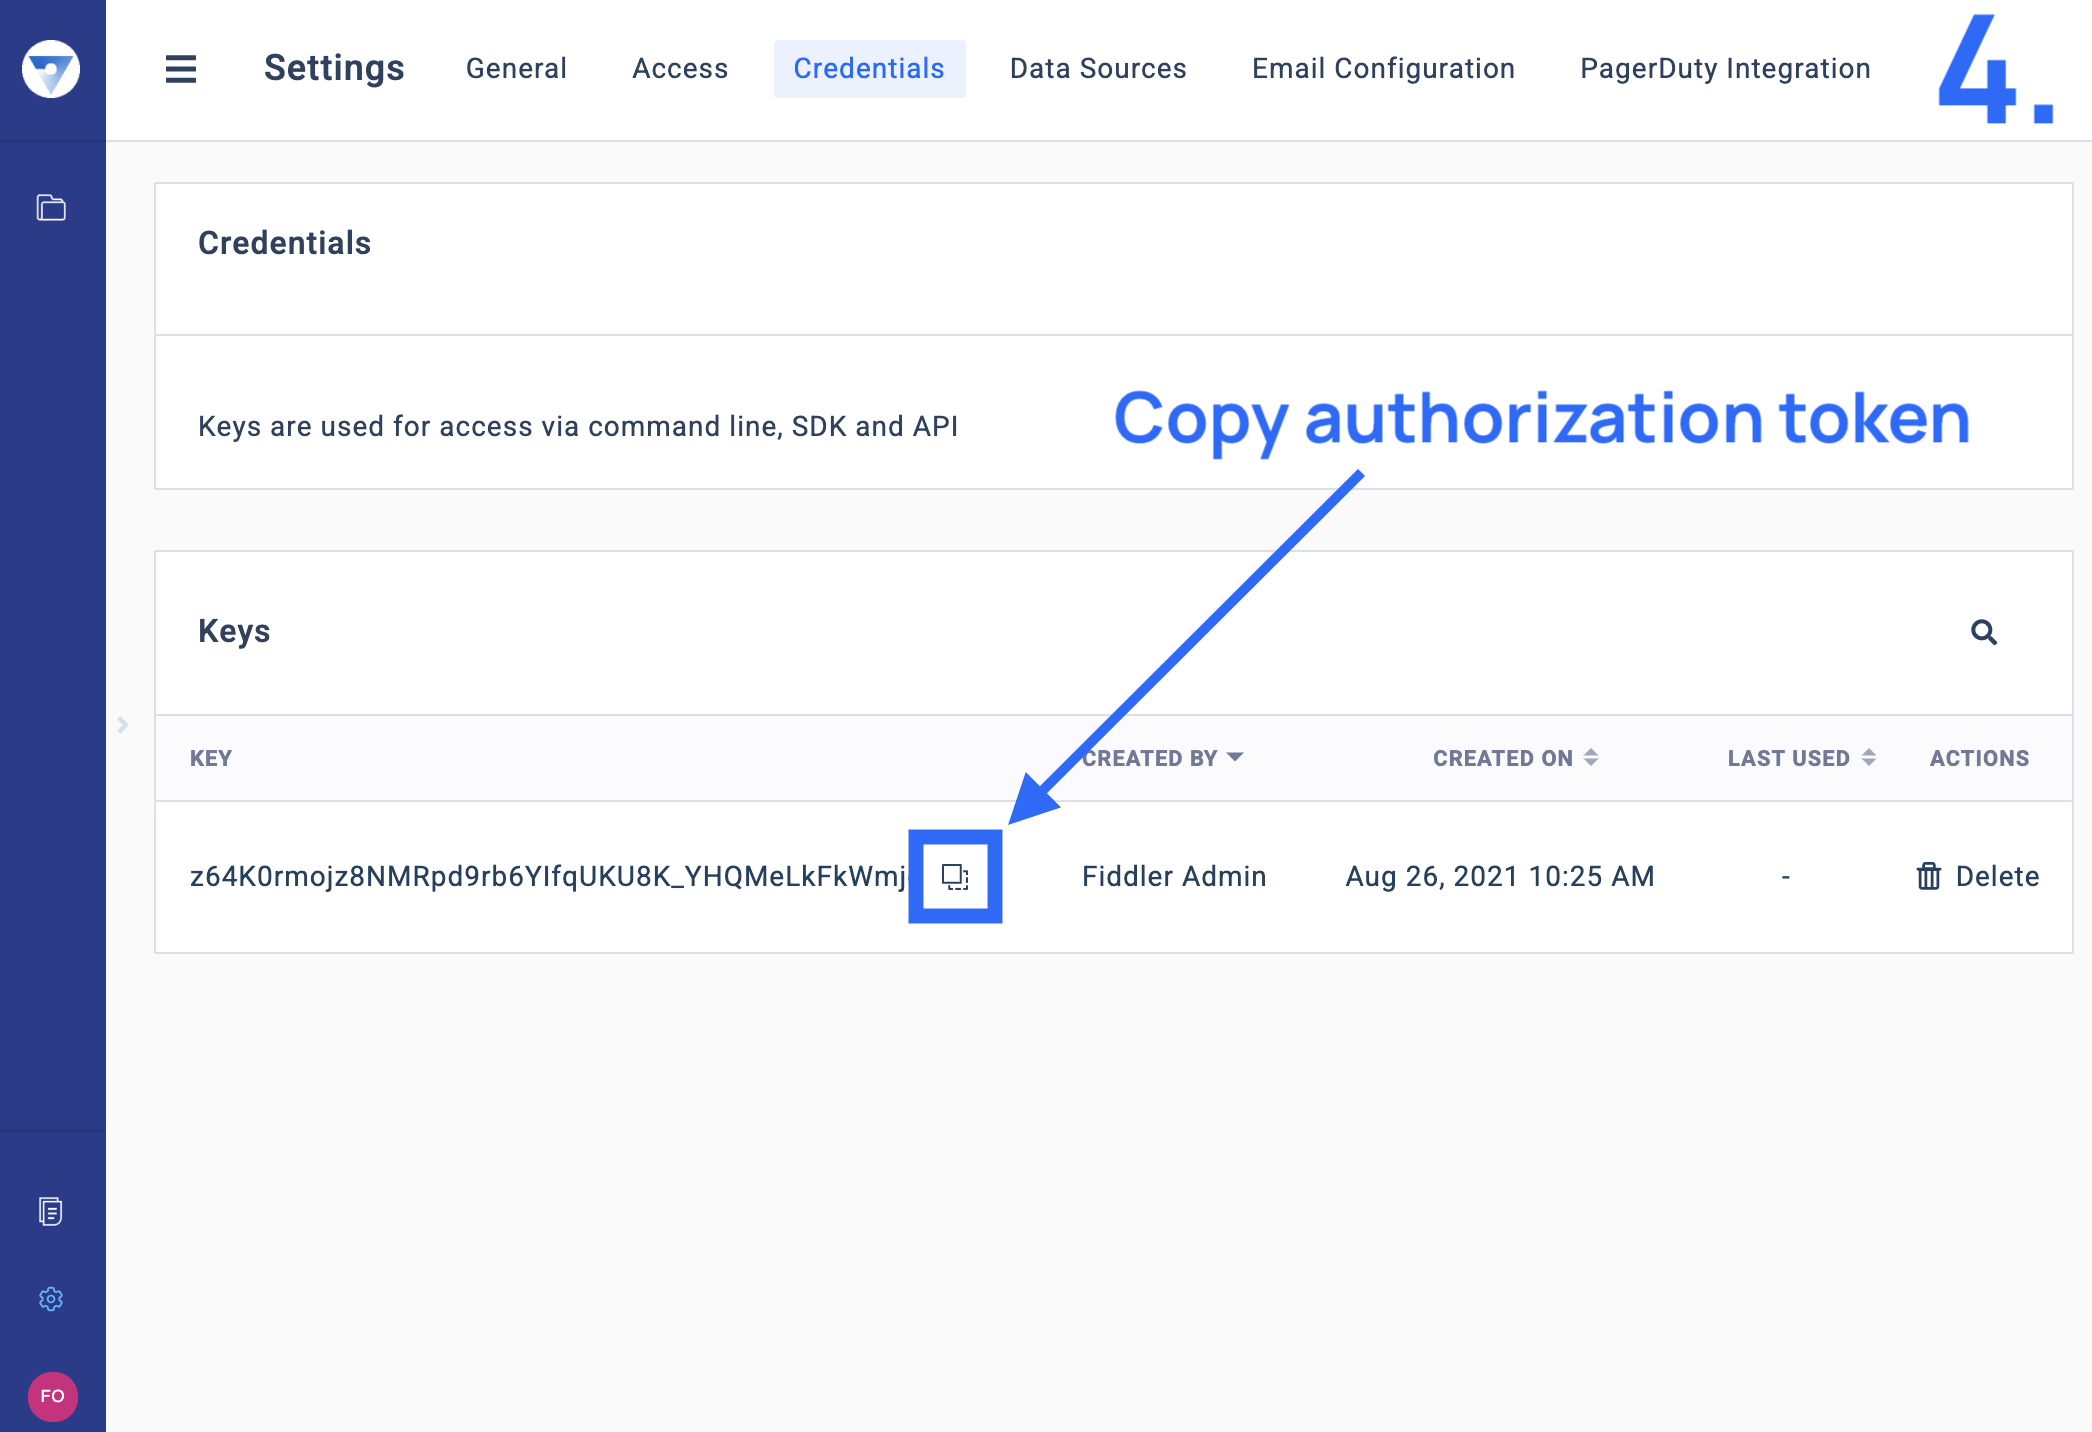The width and height of the screenshot is (2092, 1432).
Task: Open the PagerDuty Integration tab
Action: (x=1725, y=69)
